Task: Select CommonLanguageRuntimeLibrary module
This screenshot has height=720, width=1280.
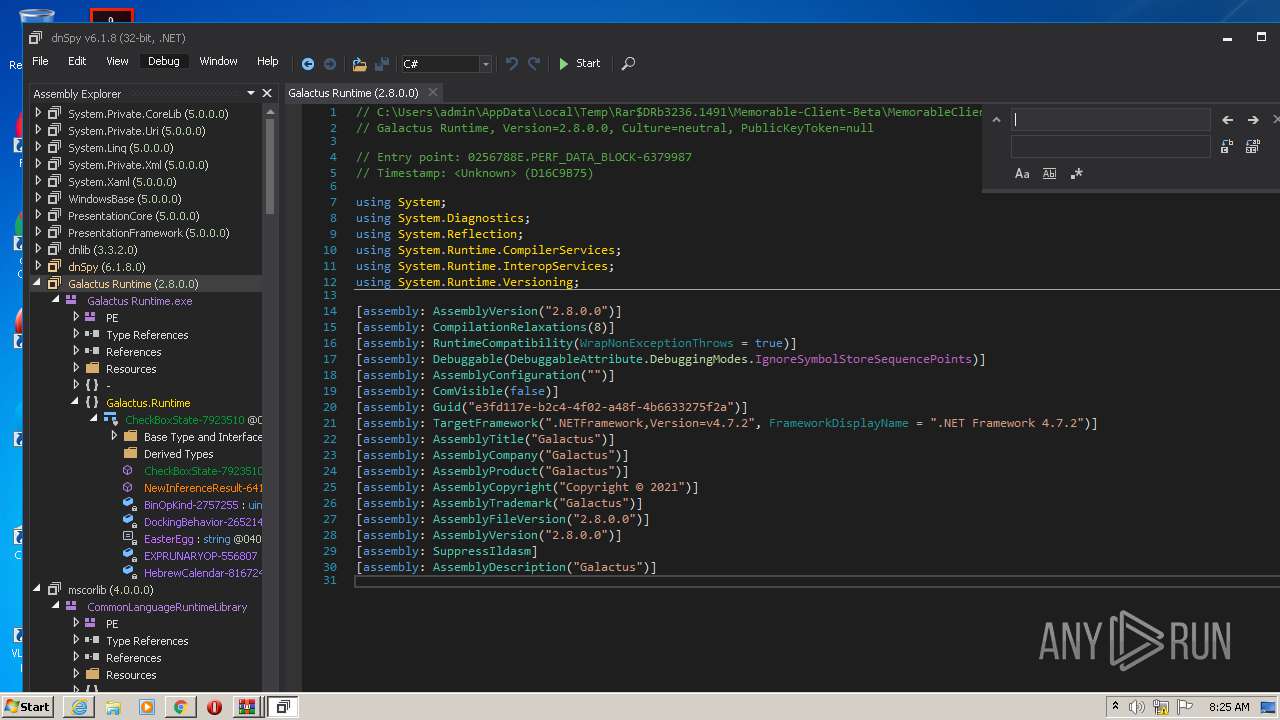Action: [x=167, y=607]
